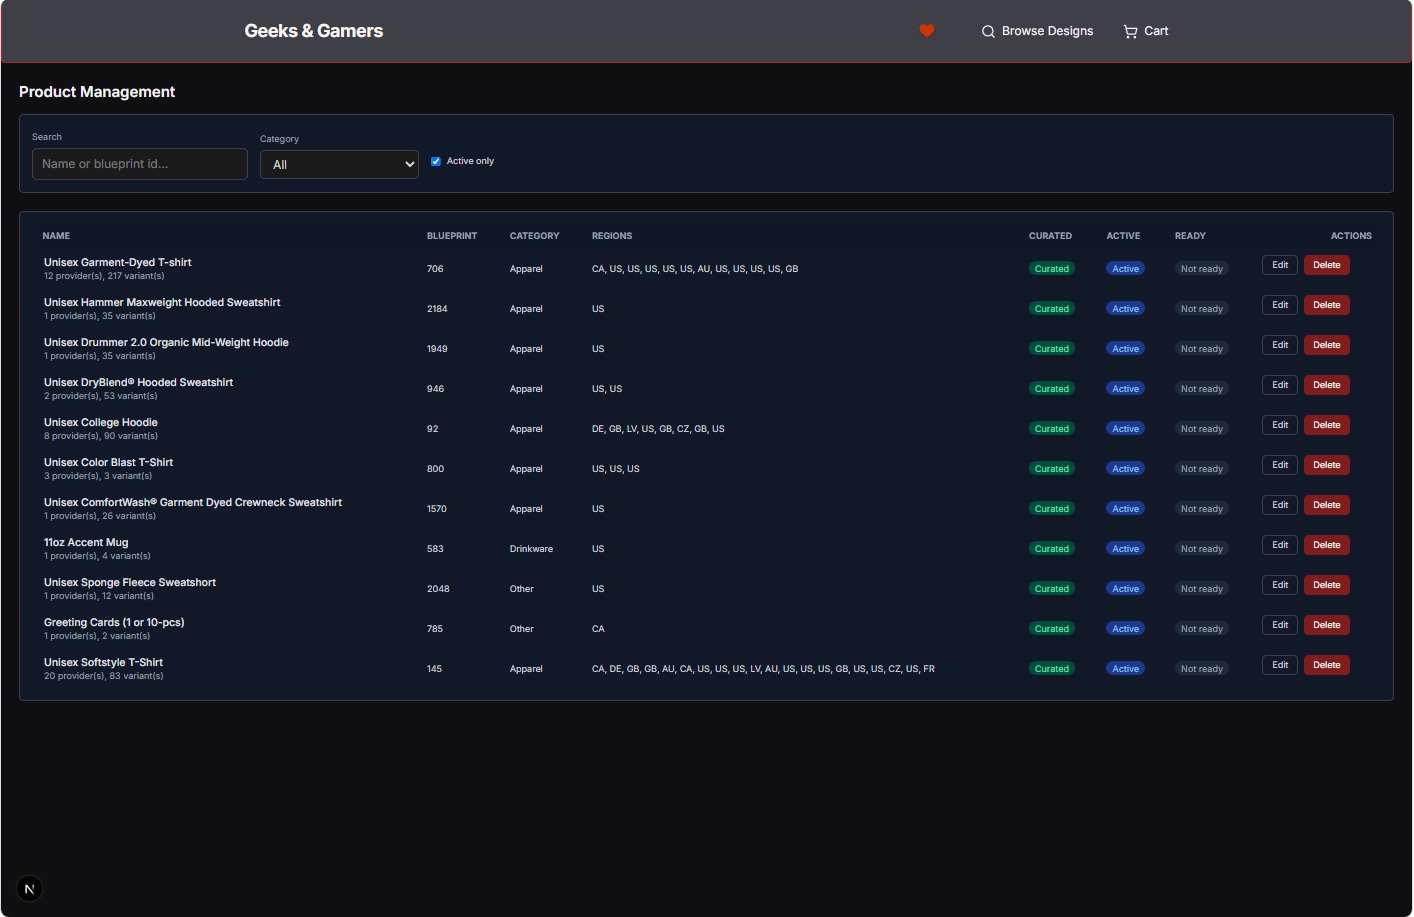The width and height of the screenshot is (1414, 917).
Task: Edit Unisex Softstyle T-Shirt
Action: tap(1280, 665)
